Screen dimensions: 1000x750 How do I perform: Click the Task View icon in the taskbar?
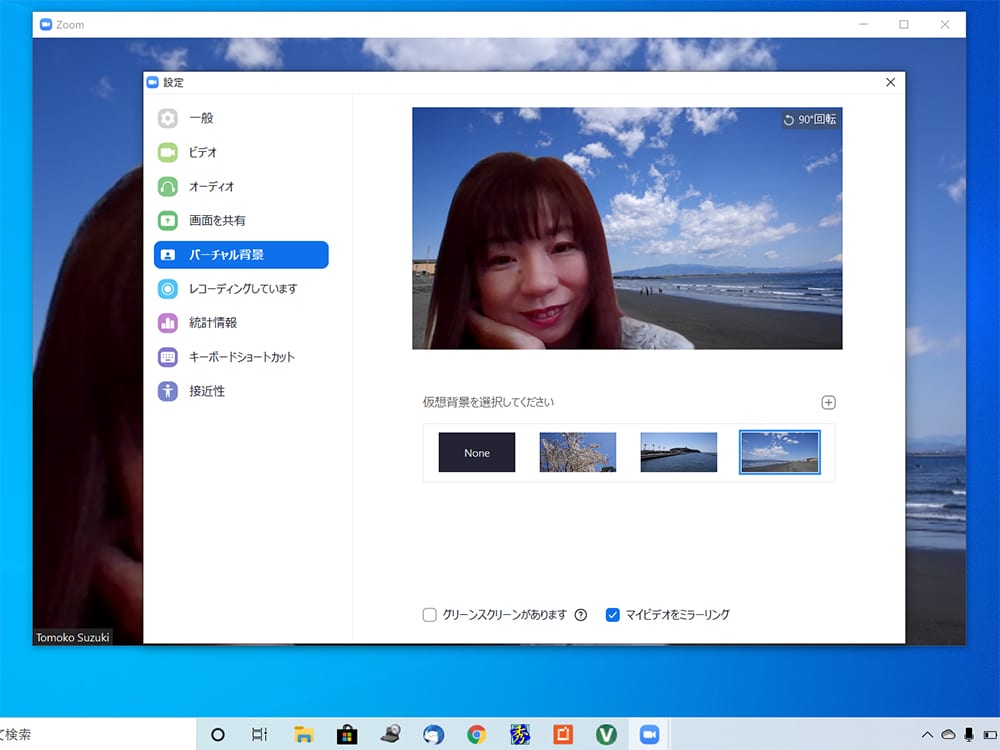(x=259, y=734)
